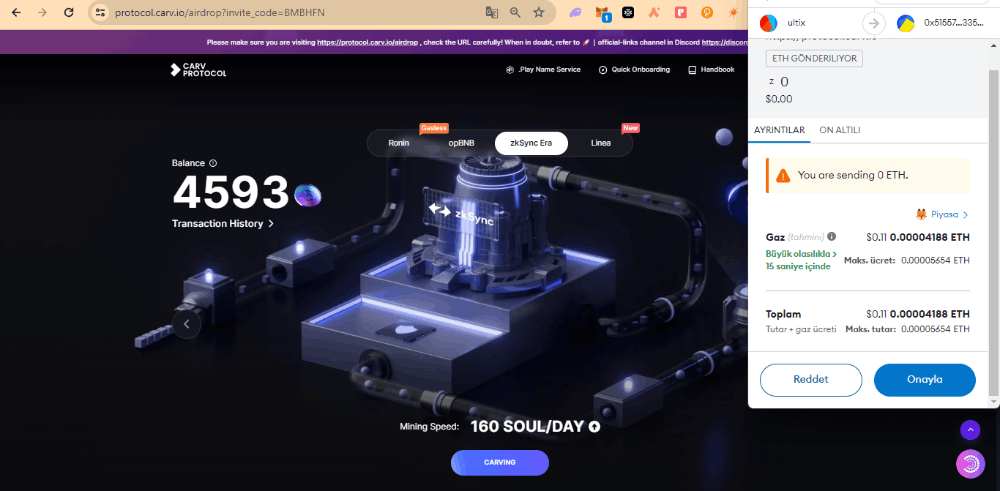Open Piyasa gas fee options

click(942, 215)
